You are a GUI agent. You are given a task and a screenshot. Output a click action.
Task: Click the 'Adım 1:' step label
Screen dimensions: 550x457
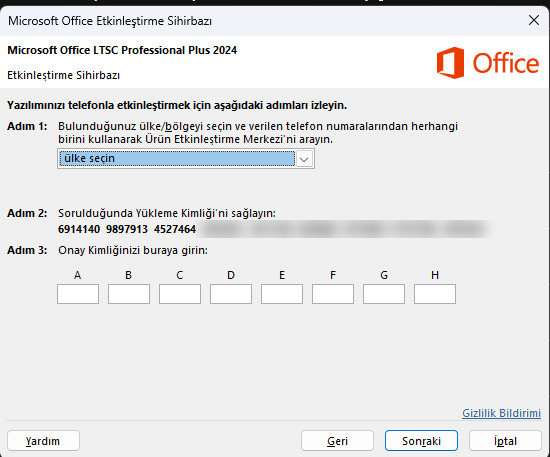[27, 126]
